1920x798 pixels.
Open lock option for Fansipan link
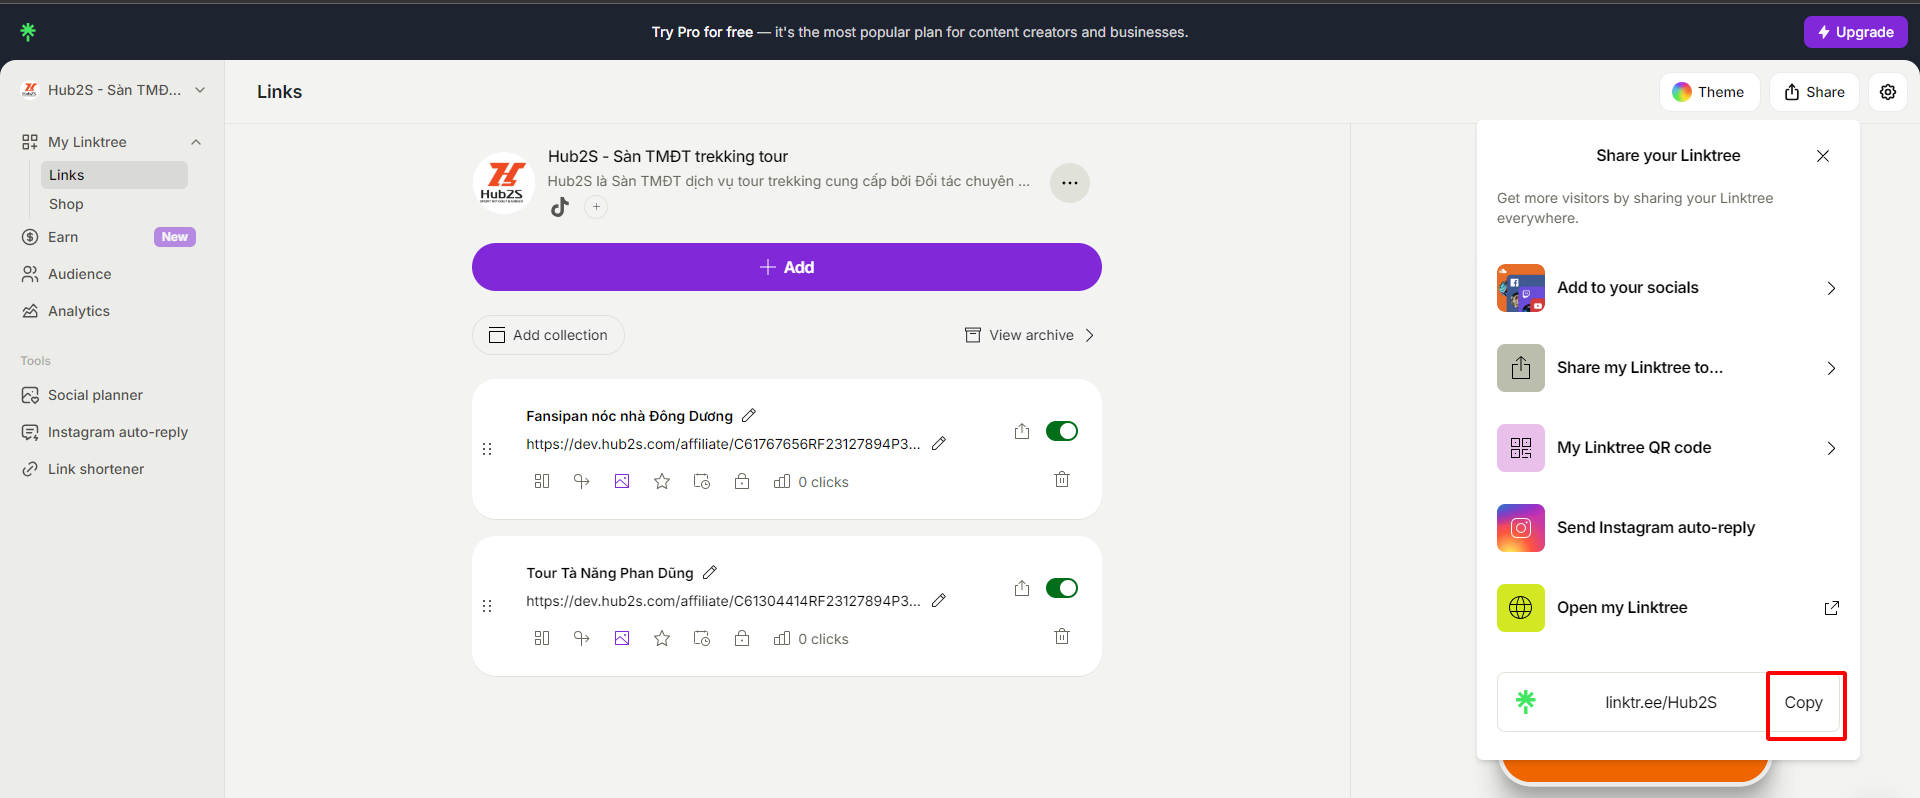(x=742, y=481)
